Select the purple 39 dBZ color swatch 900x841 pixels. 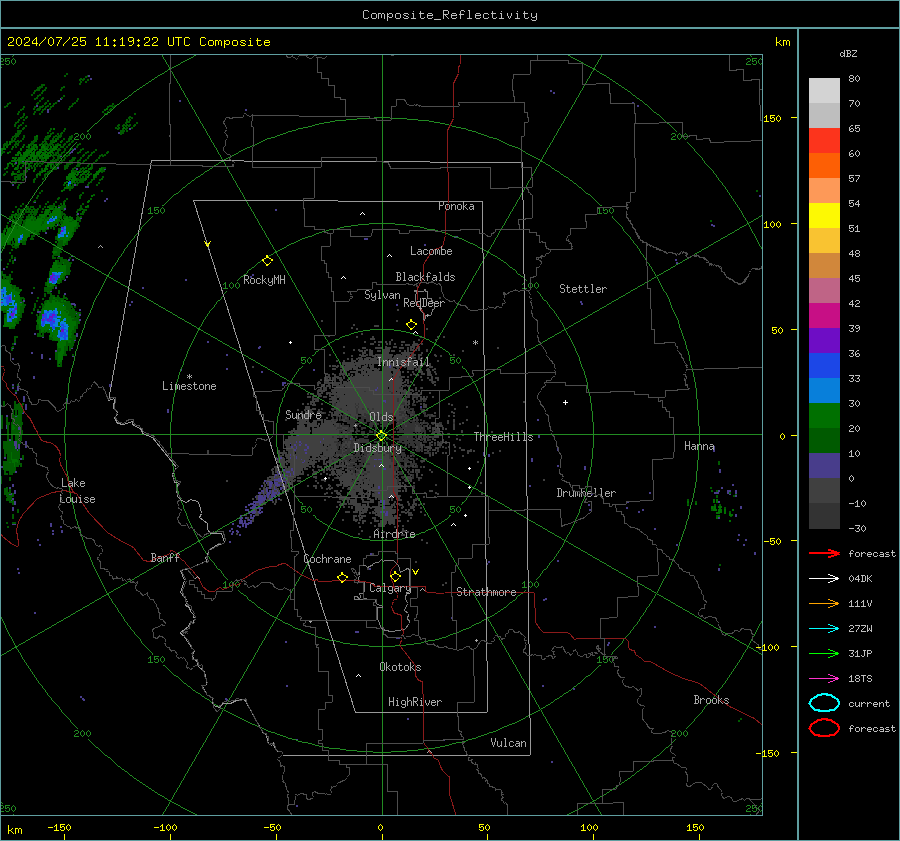click(x=824, y=340)
